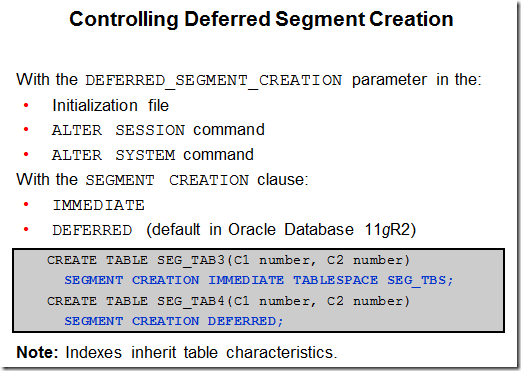The image size is (521, 371).
Task: Select the 'DEFERRED_SEGMENT_CREATION parameter' line
Action: [x=249, y=80]
